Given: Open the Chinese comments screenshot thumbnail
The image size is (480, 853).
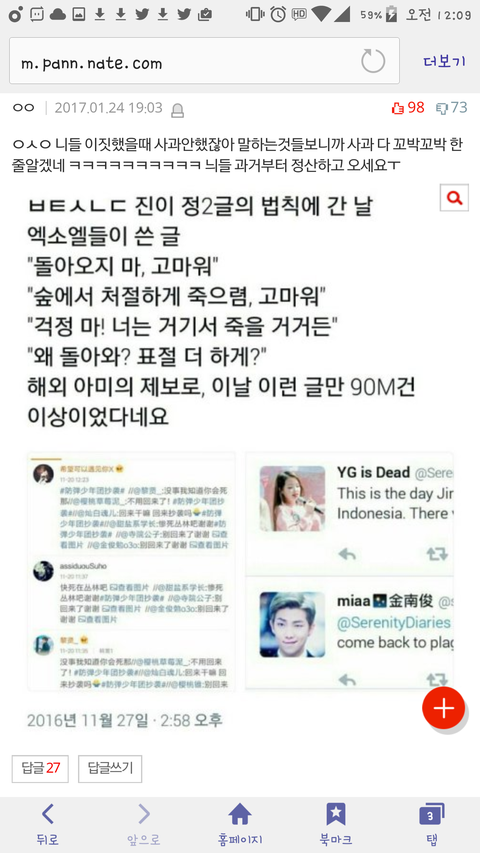Looking at the screenshot, I should tap(132, 571).
